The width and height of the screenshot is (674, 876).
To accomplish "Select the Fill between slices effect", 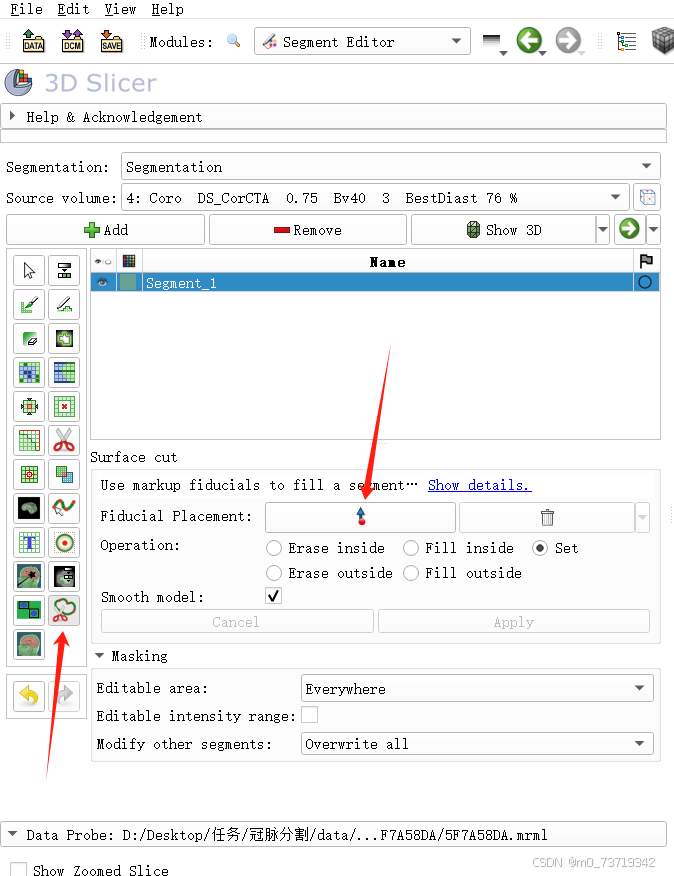I will point(64,373).
